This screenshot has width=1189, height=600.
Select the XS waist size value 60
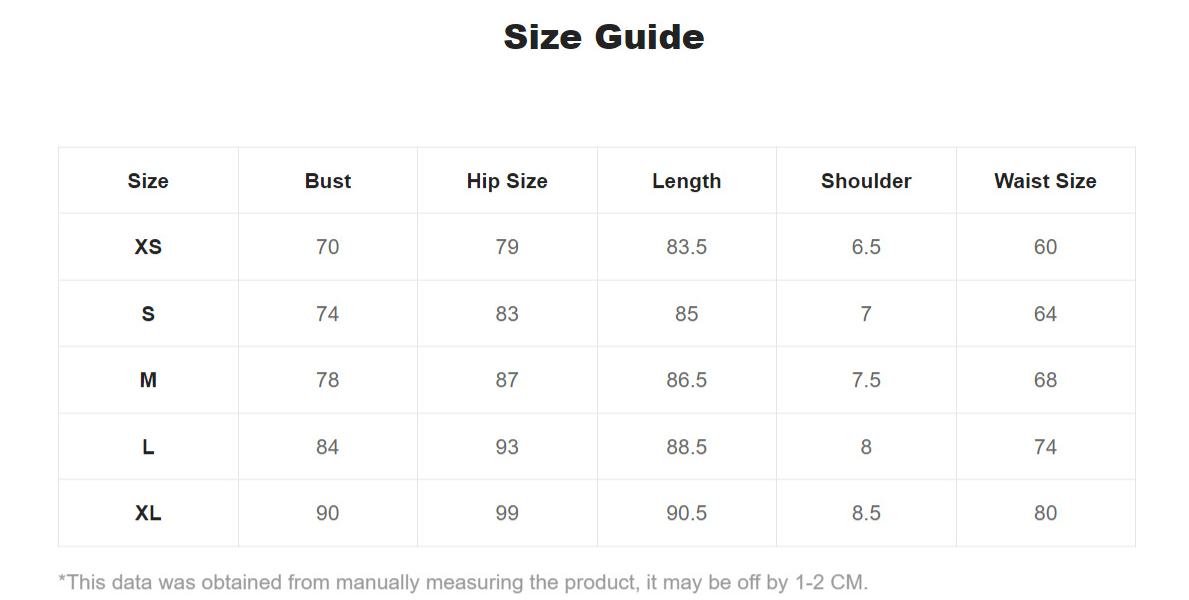point(1045,247)
